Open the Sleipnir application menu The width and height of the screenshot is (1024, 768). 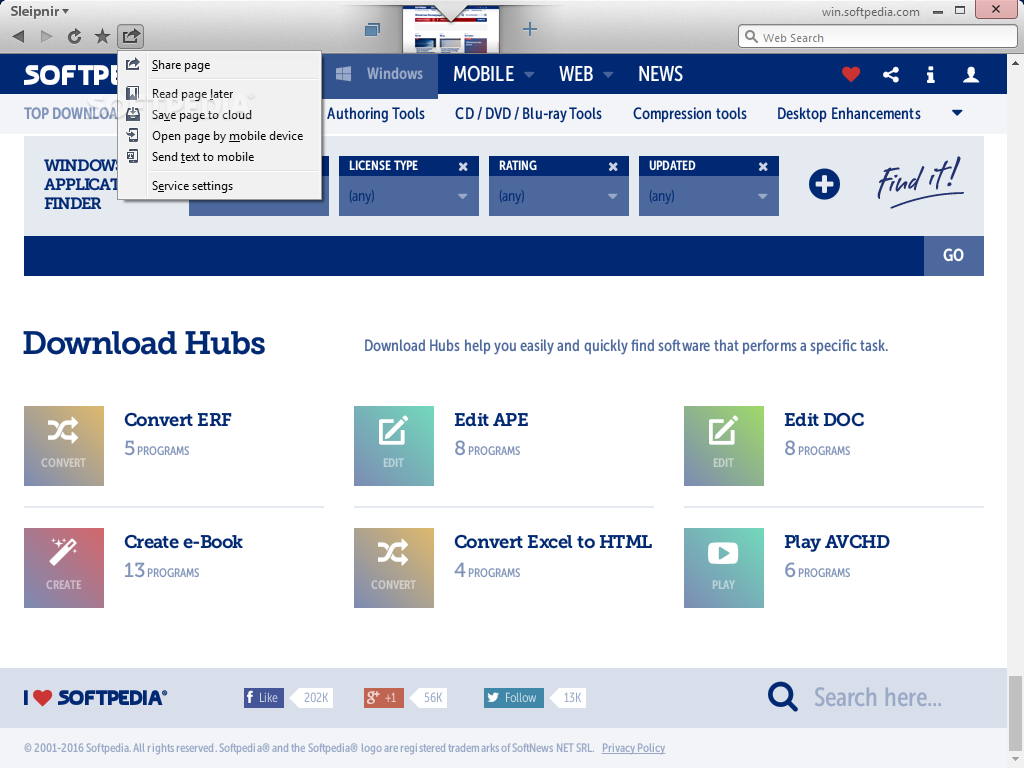click(x=39, y=11)
